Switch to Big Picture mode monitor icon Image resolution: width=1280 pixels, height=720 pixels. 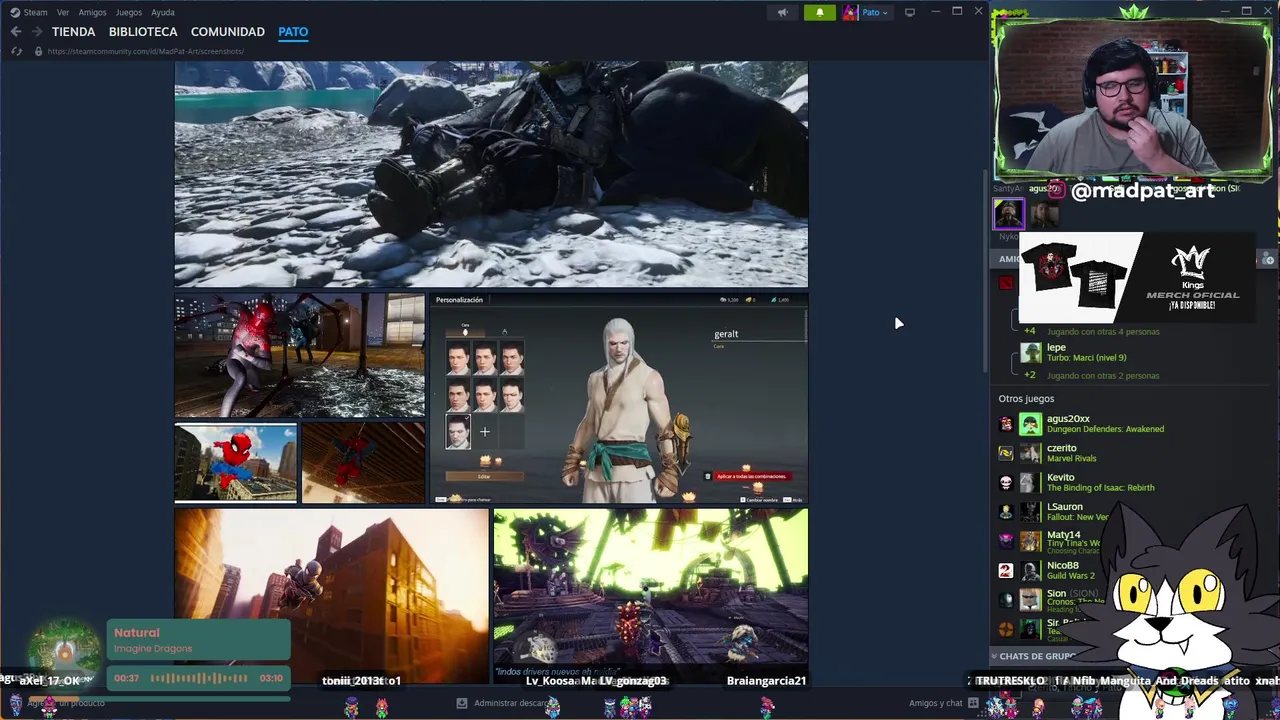pos(909,12)
